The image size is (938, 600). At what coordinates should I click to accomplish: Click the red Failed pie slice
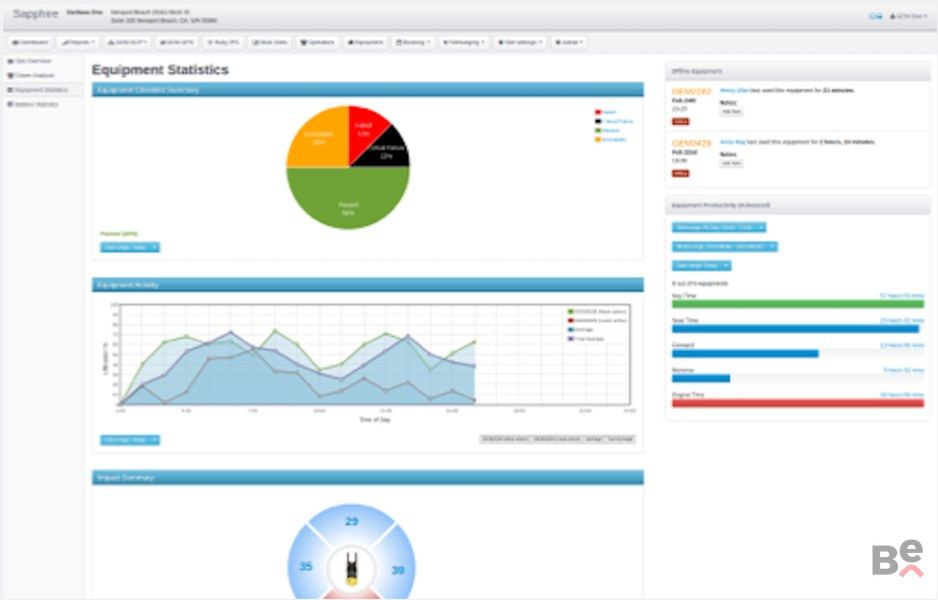click(x=366, y=129)
